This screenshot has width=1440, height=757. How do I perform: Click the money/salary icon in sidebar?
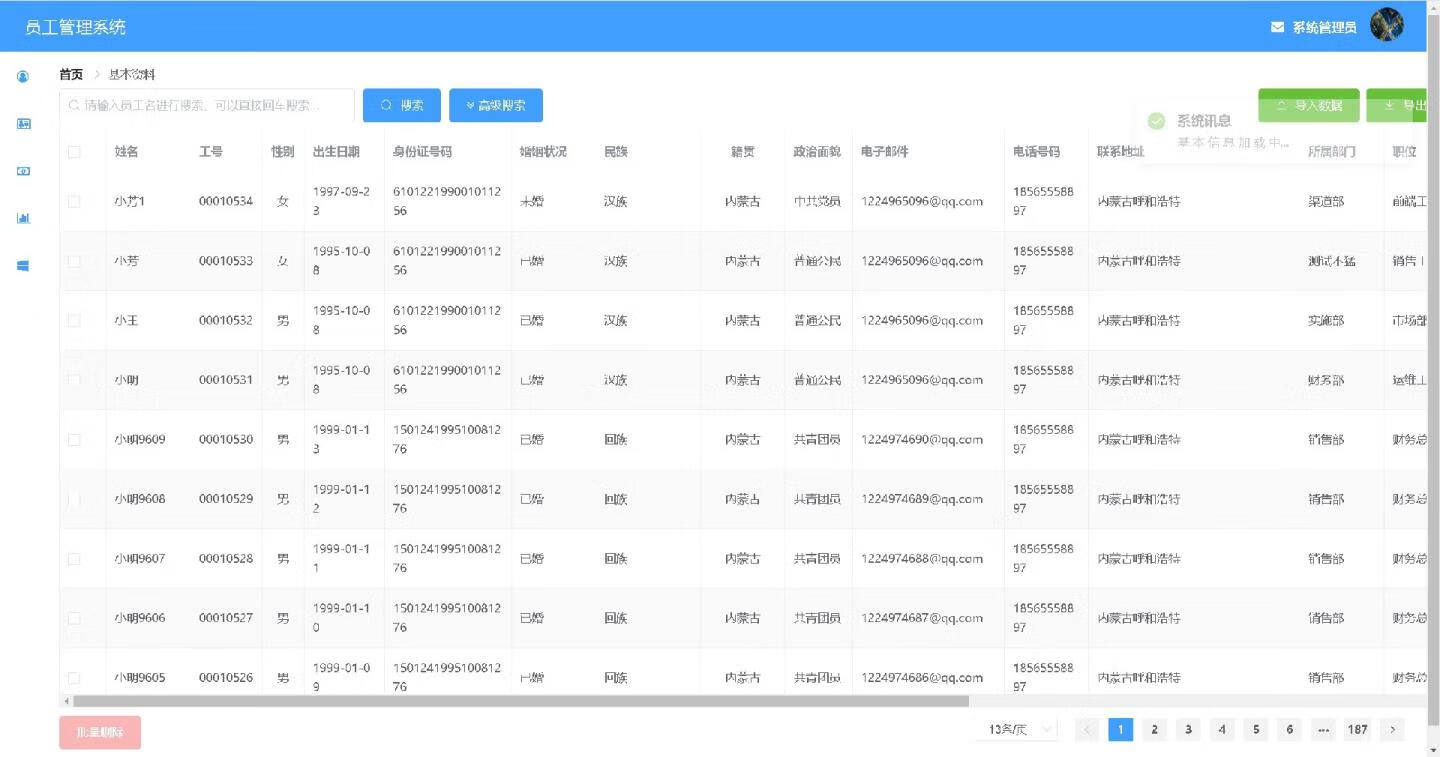click(x=23, y=171)
